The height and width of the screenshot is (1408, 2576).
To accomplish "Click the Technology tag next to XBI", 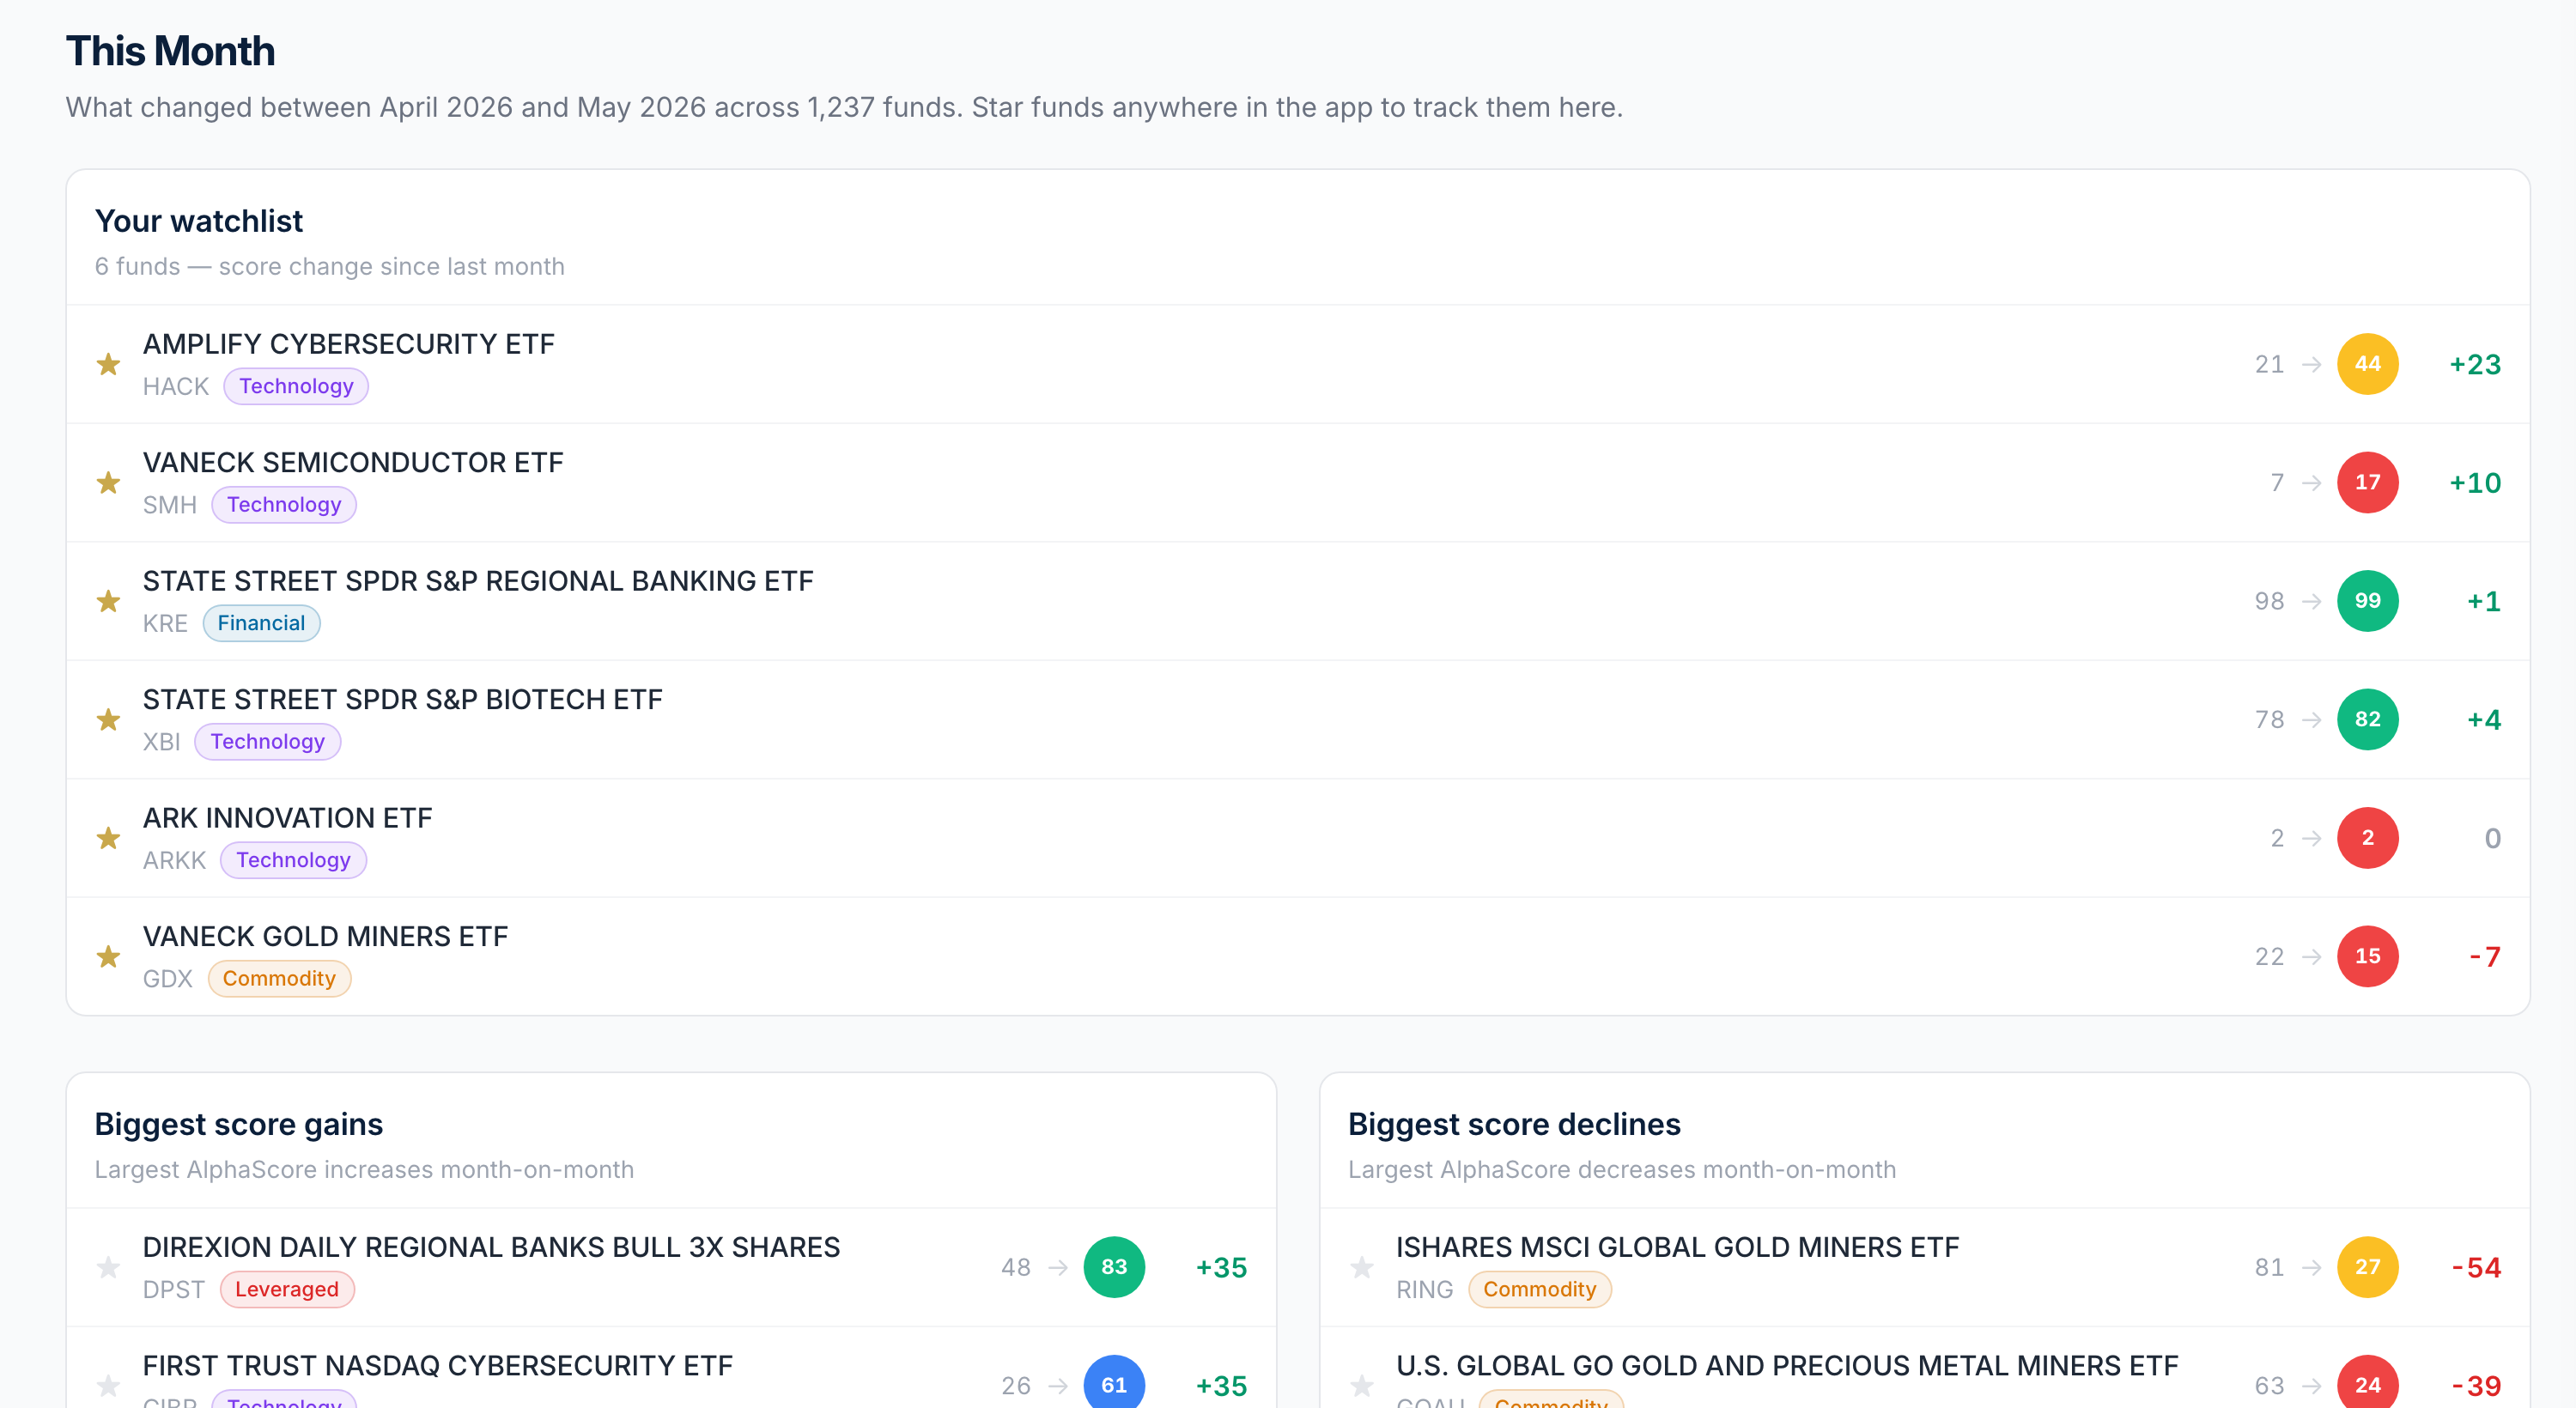I will [x=267, y=742].
